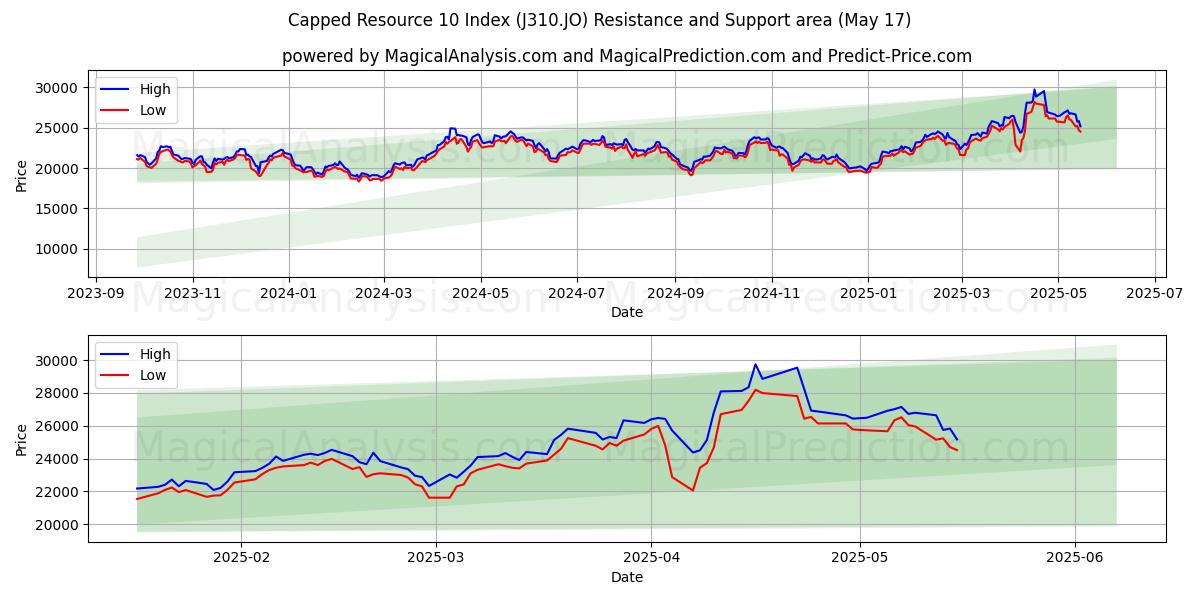Viewport: 1200px width, 600px height.
Task: Click 'Low' legend label in top chart
Action: (153, 111)
